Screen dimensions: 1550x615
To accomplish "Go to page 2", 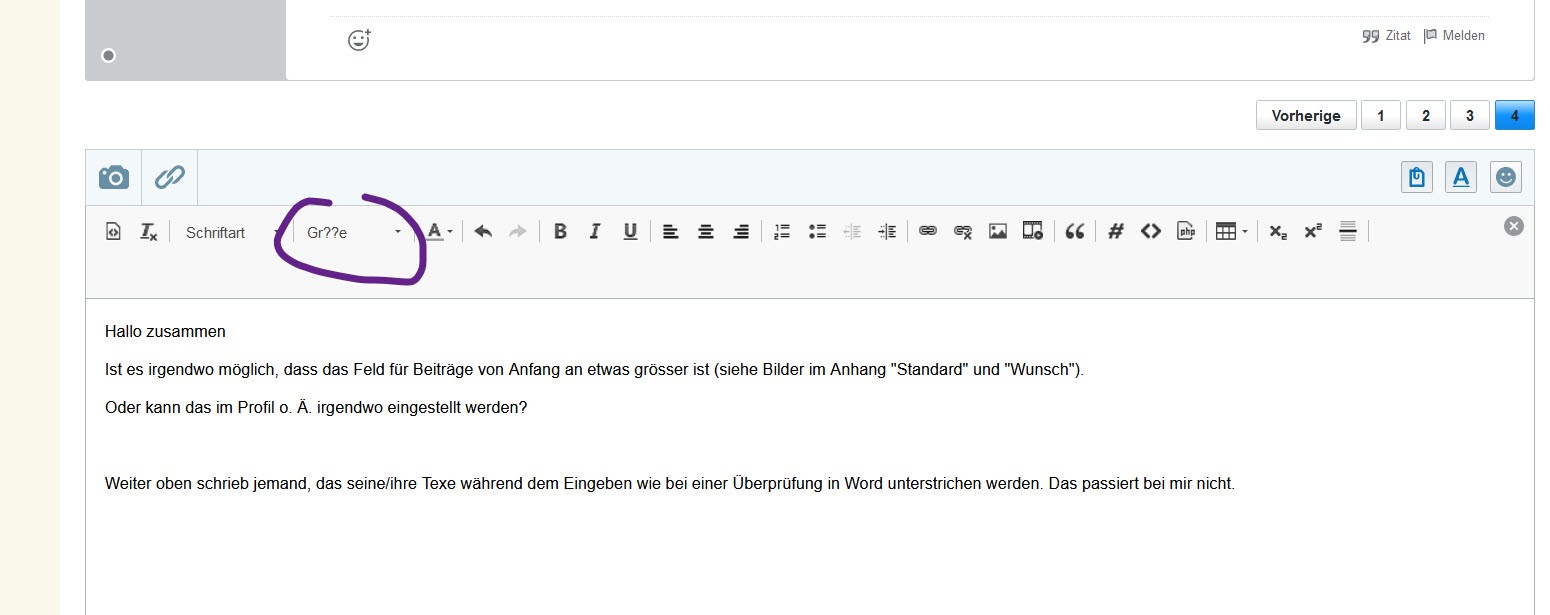I will pos(1425,116).
